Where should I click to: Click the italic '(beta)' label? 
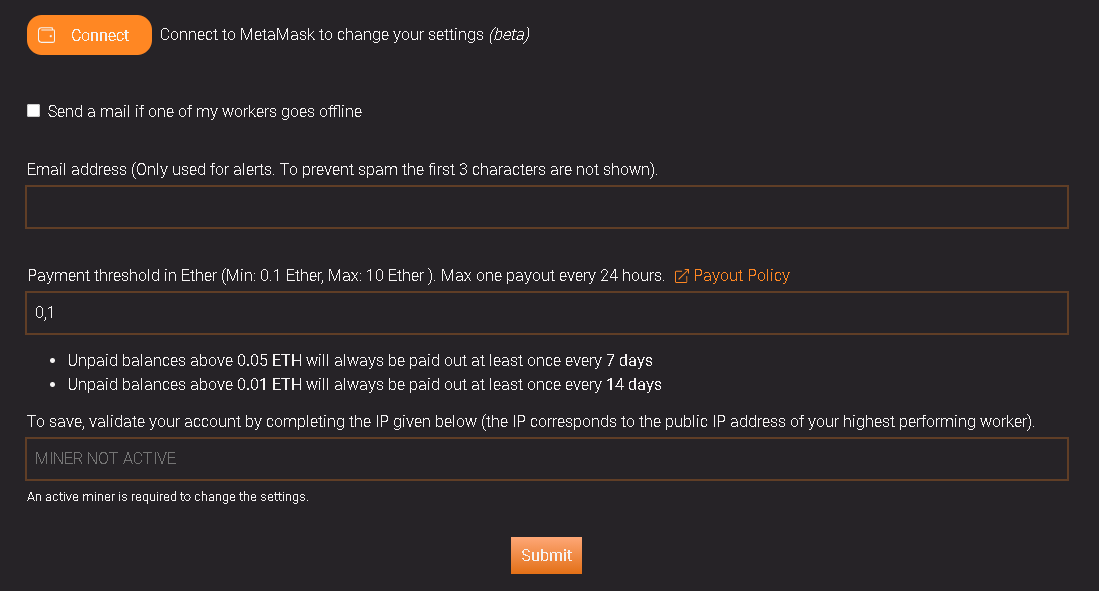509,35
